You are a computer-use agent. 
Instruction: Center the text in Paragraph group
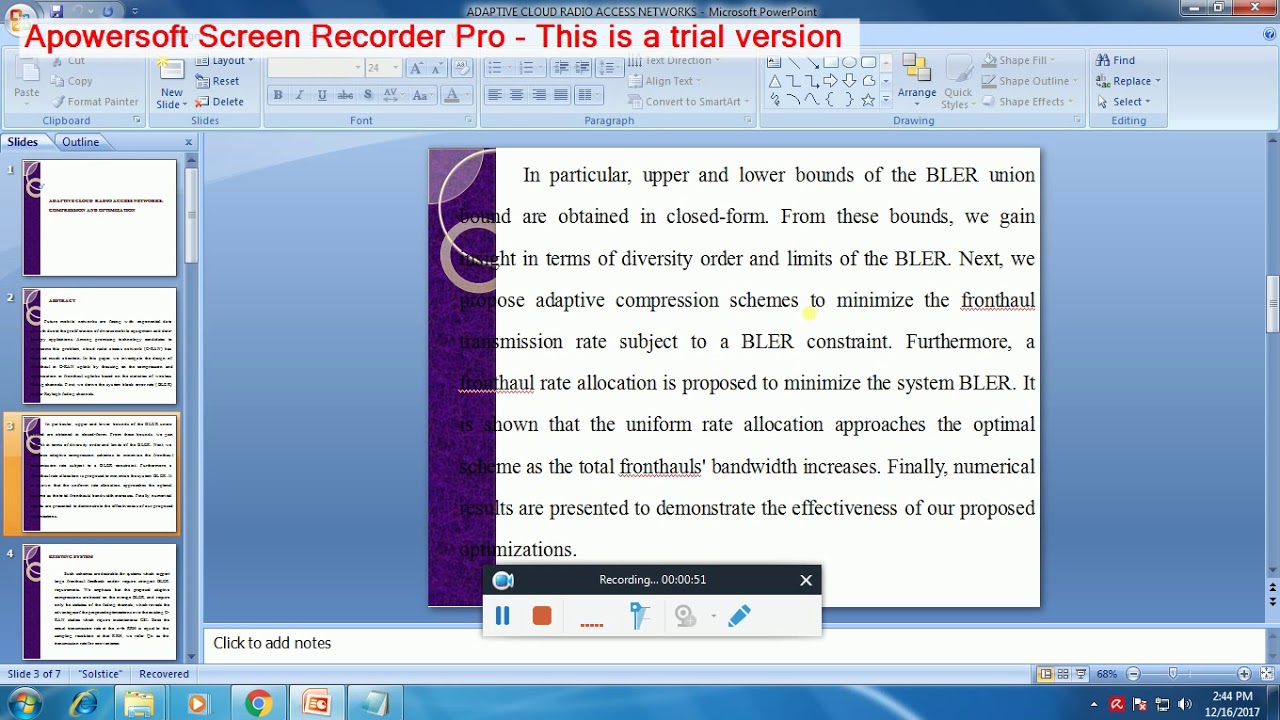[x=517, y=95]
